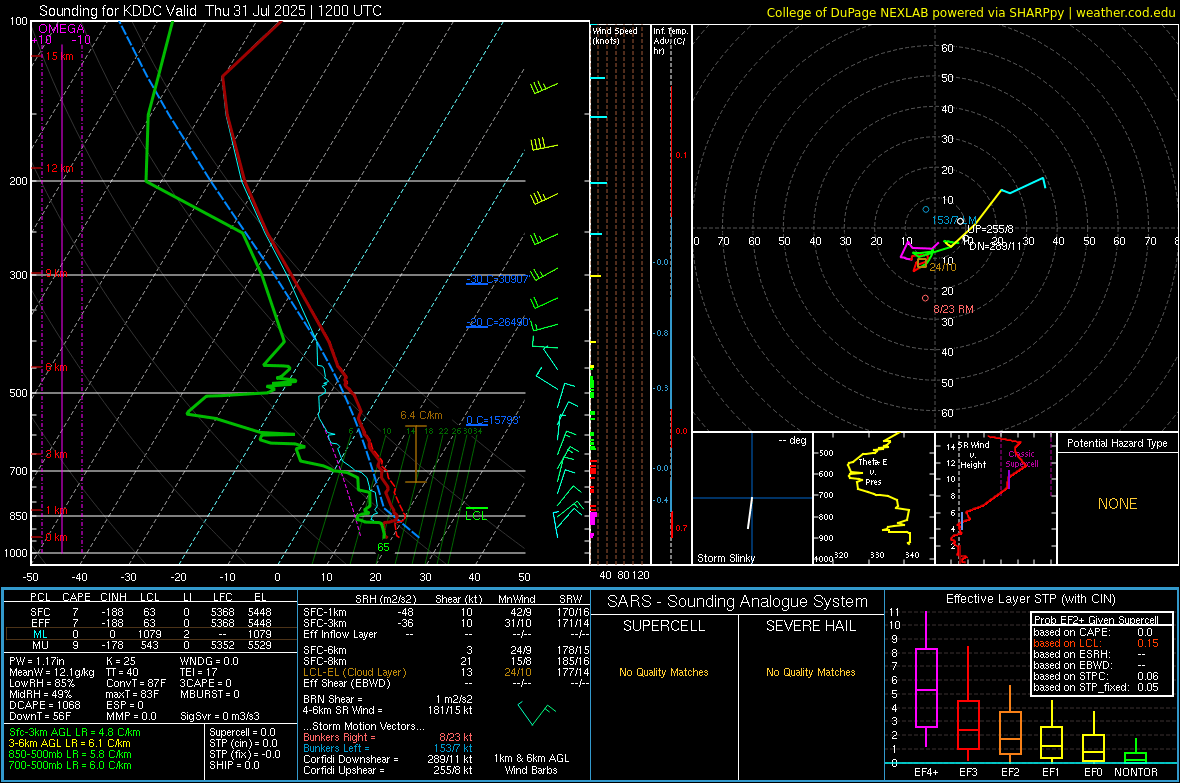
Task: Select the '15 km' height marker
Action: tap(59, 56)
